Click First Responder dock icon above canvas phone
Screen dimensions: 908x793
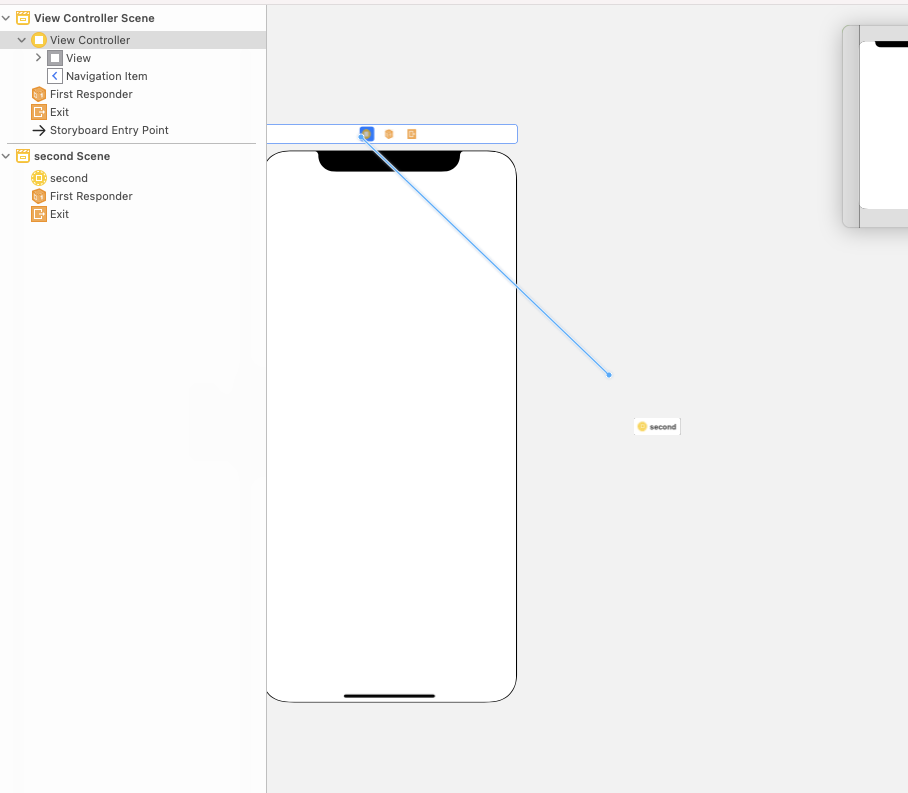(389, 134)
